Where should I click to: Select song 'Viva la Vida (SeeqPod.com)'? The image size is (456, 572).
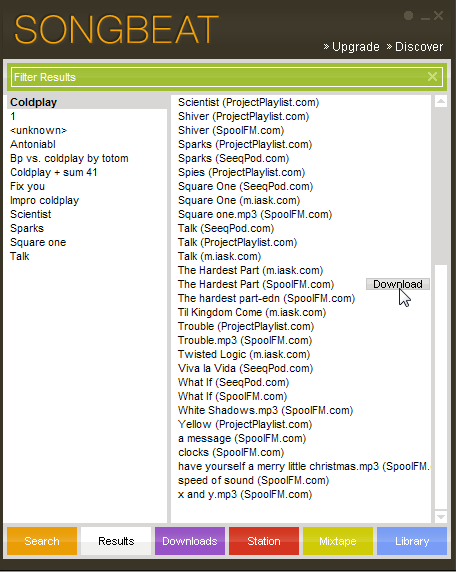[246, 368]
